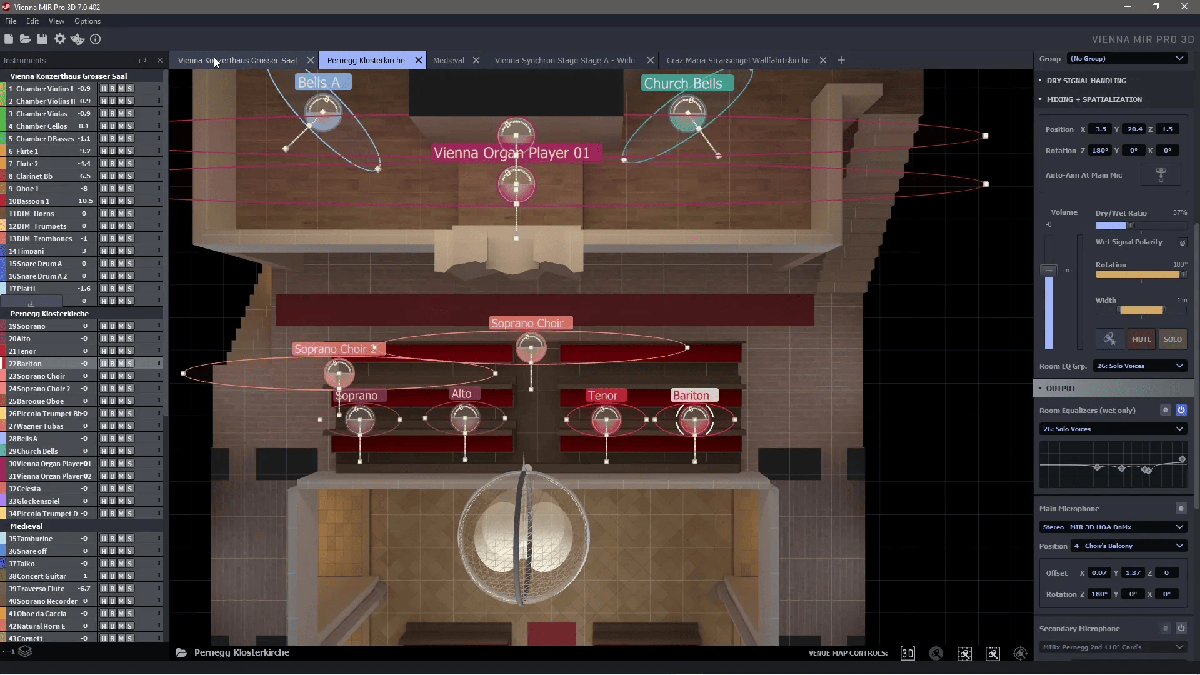1200x675 pixels.
Task: Click the Auto-Aim At Main Mic icon
Action: pyautogui.click(x=1161, y=175)
